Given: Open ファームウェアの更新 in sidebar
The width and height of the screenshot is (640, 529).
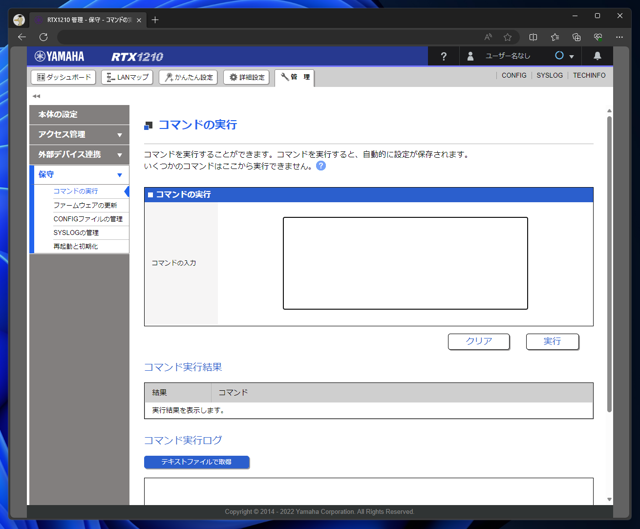Looking at the screenshot, I should coord(85,205).
